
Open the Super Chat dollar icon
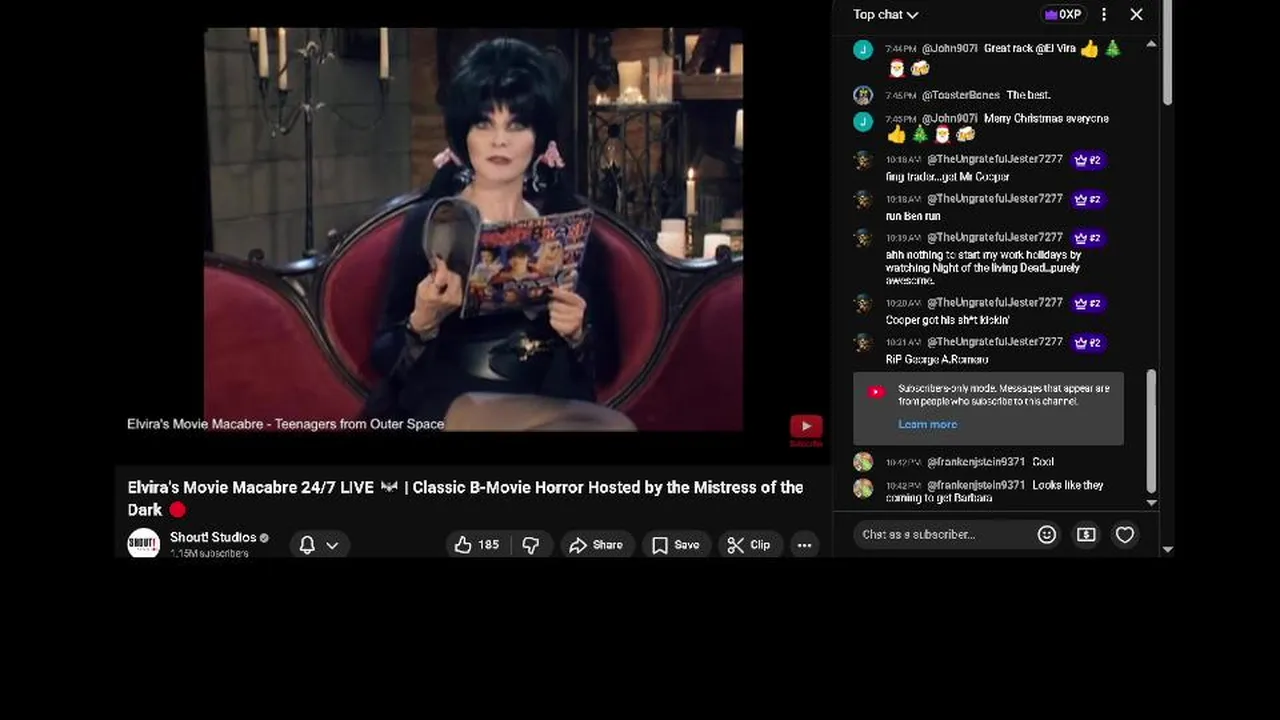[x=1086, y=535]
